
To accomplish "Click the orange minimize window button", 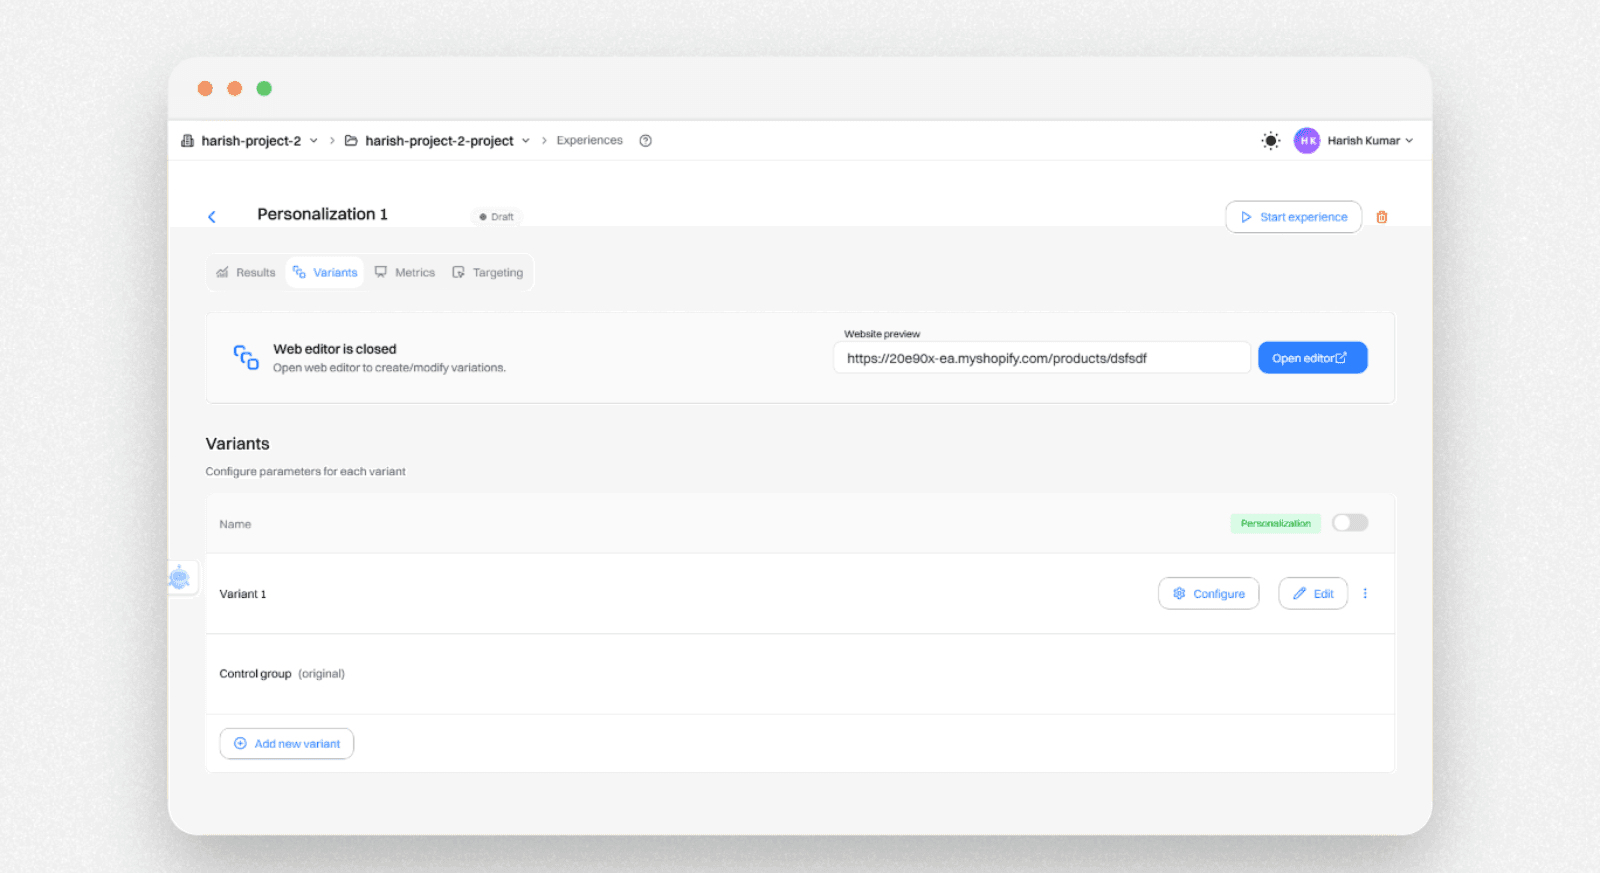I will pos(235,89).
